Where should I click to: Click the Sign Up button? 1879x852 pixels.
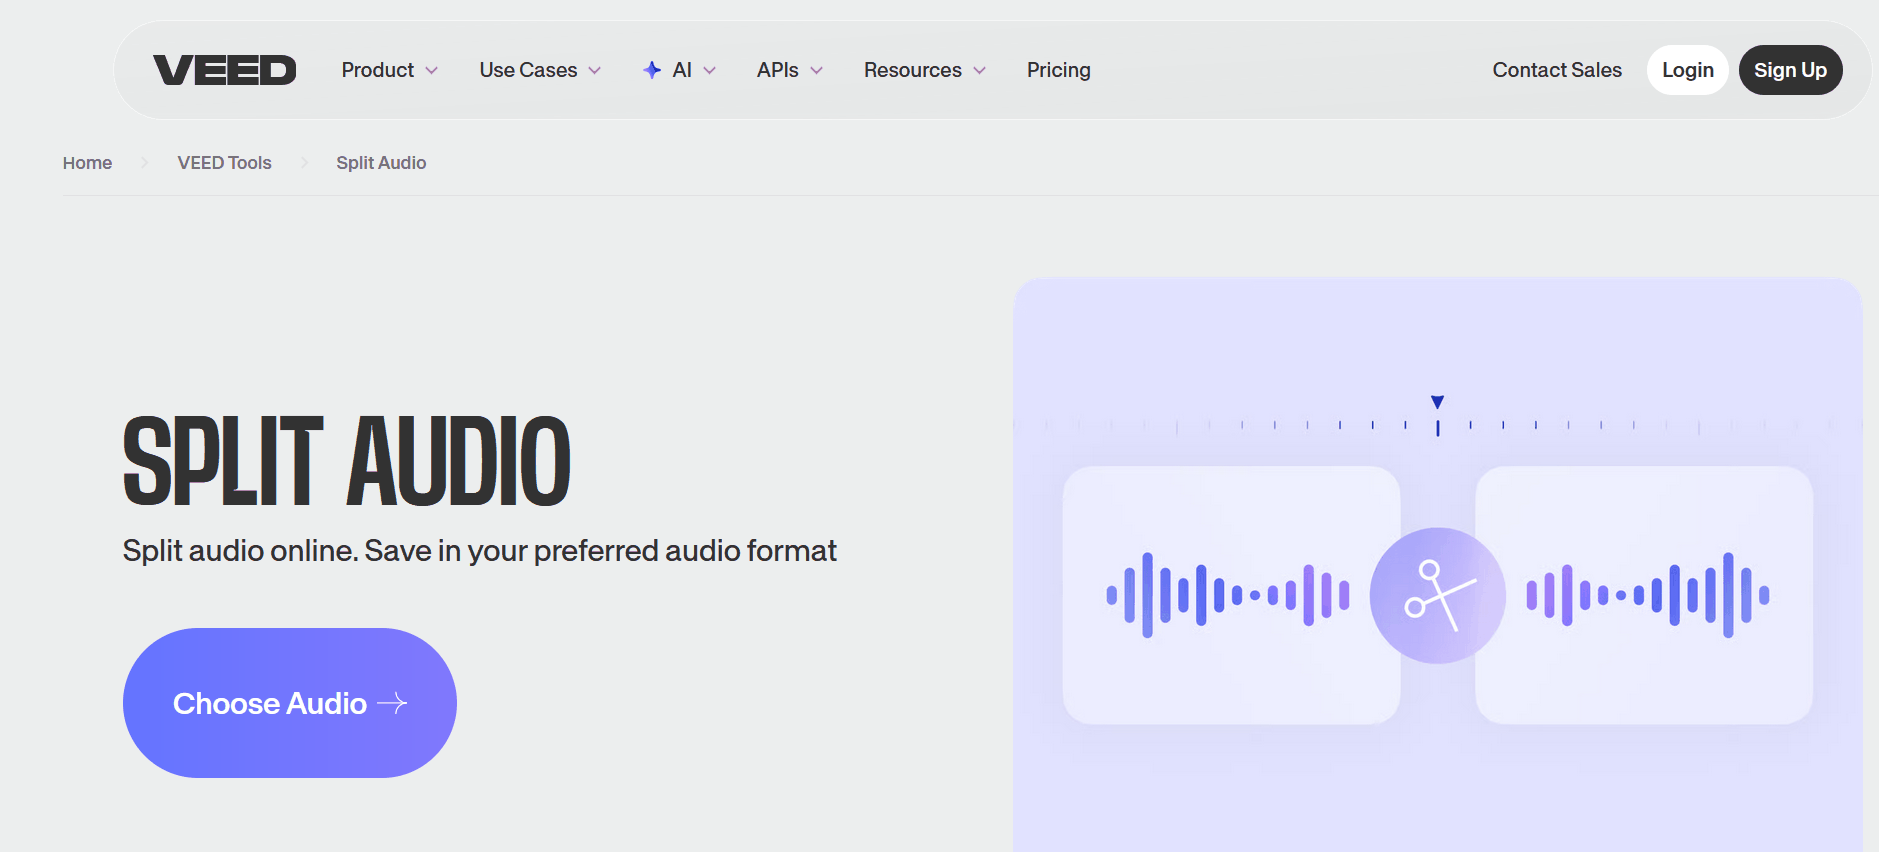pyautogui.click(x=1789, y=70)
